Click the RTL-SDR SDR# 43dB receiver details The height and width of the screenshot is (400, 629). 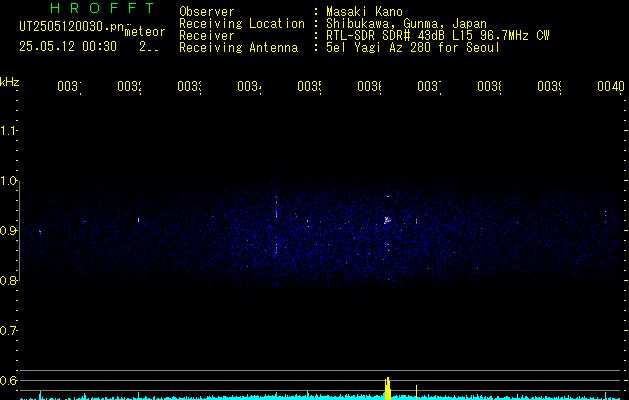pyautogui.click(x=438, y=36)
